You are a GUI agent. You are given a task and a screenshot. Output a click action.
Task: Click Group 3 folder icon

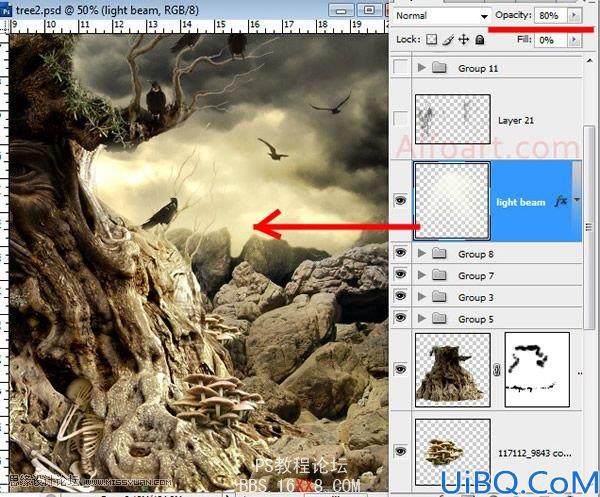coord(439,297)
